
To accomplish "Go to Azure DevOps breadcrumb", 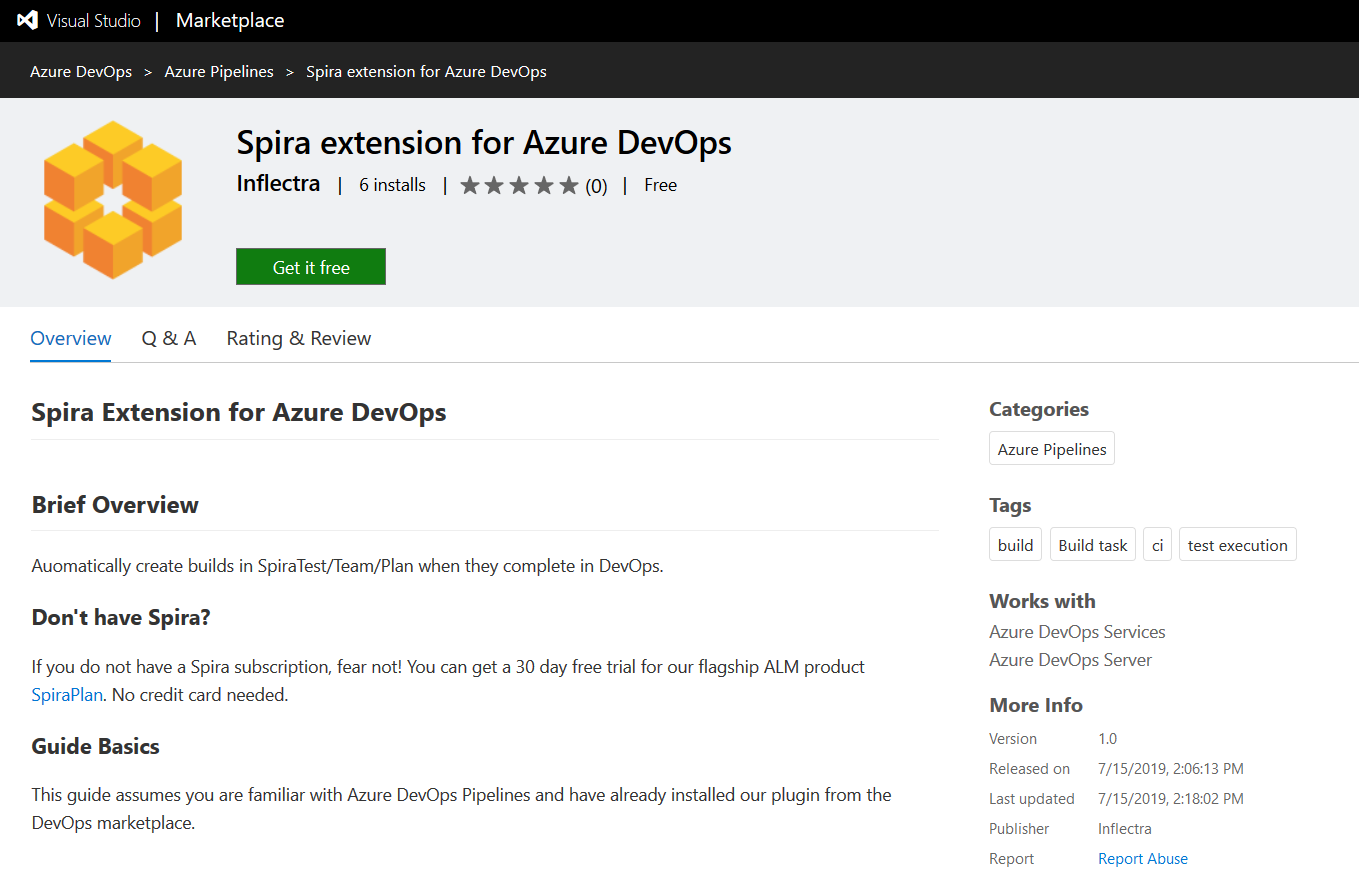I will (81, 71).
